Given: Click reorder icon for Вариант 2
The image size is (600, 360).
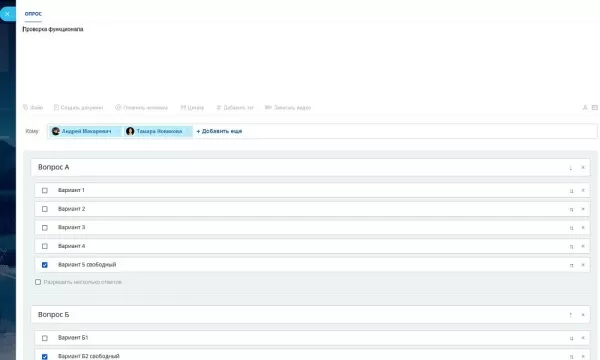Looking at the screenshot, I should tap(571, 209).
